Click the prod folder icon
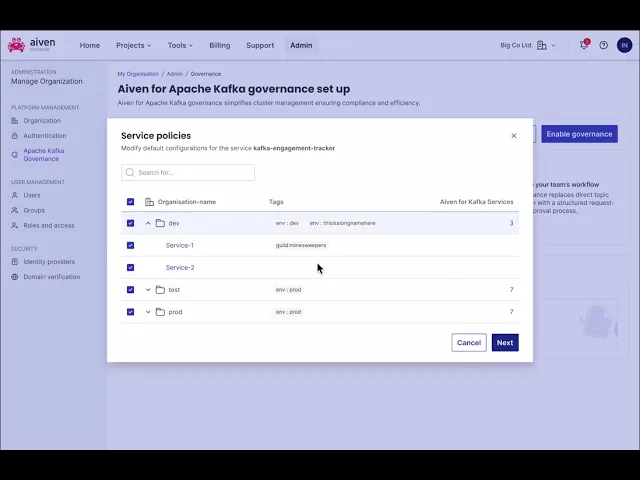Image resolution: width=640 pixels, height=480 pixels. (x=160, y=312)
